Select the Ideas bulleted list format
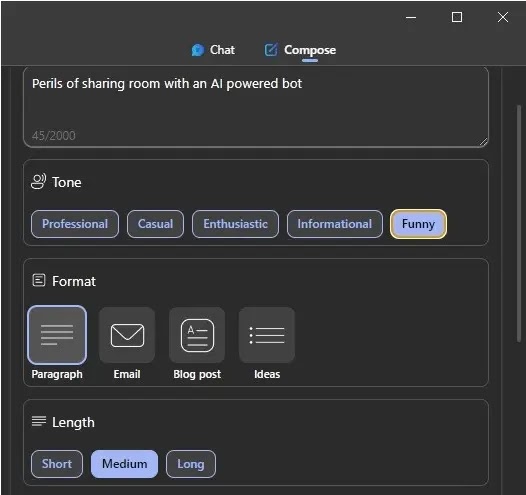 pos(267,335)
